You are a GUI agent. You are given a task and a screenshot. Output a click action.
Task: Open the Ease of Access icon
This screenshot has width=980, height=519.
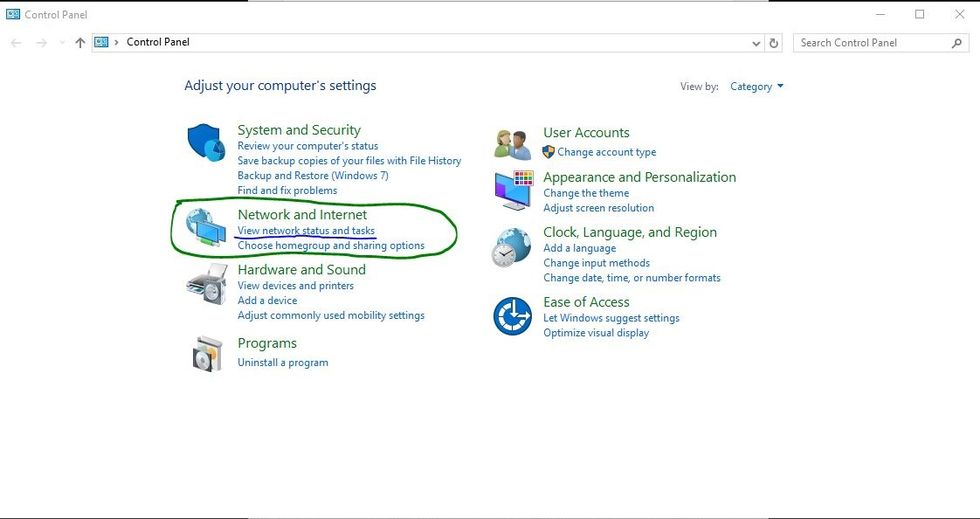click(x=512, y=317)
